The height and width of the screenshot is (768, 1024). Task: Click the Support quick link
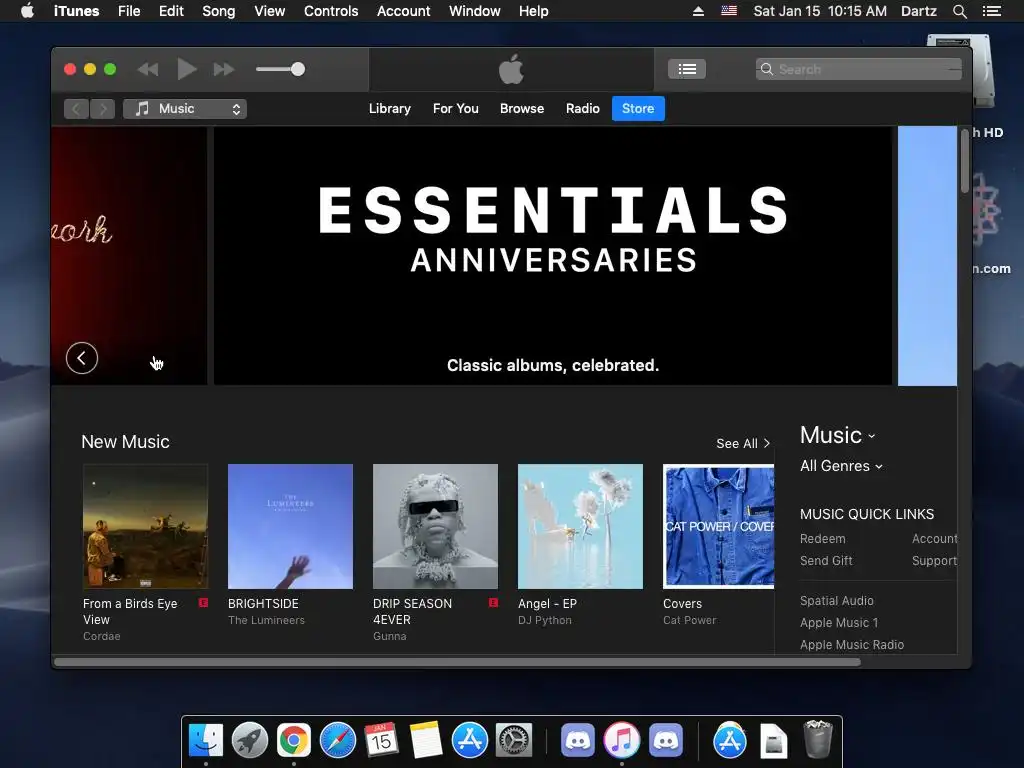coord(935,561)
